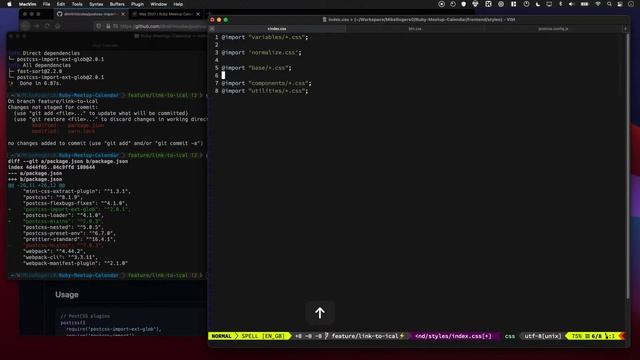Click the 75% position indicator in status line
Viewport: 640px width, 360px height.
pos(577,336)
